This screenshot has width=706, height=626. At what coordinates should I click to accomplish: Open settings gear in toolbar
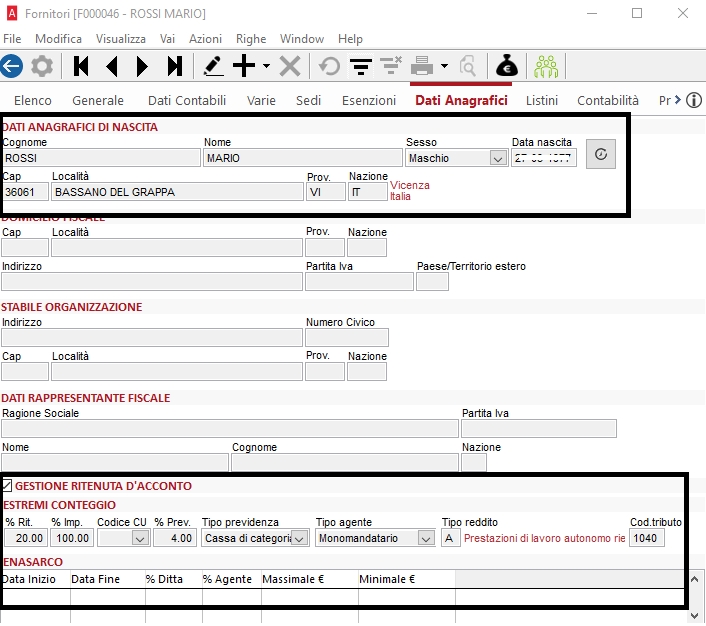point(42,66)
